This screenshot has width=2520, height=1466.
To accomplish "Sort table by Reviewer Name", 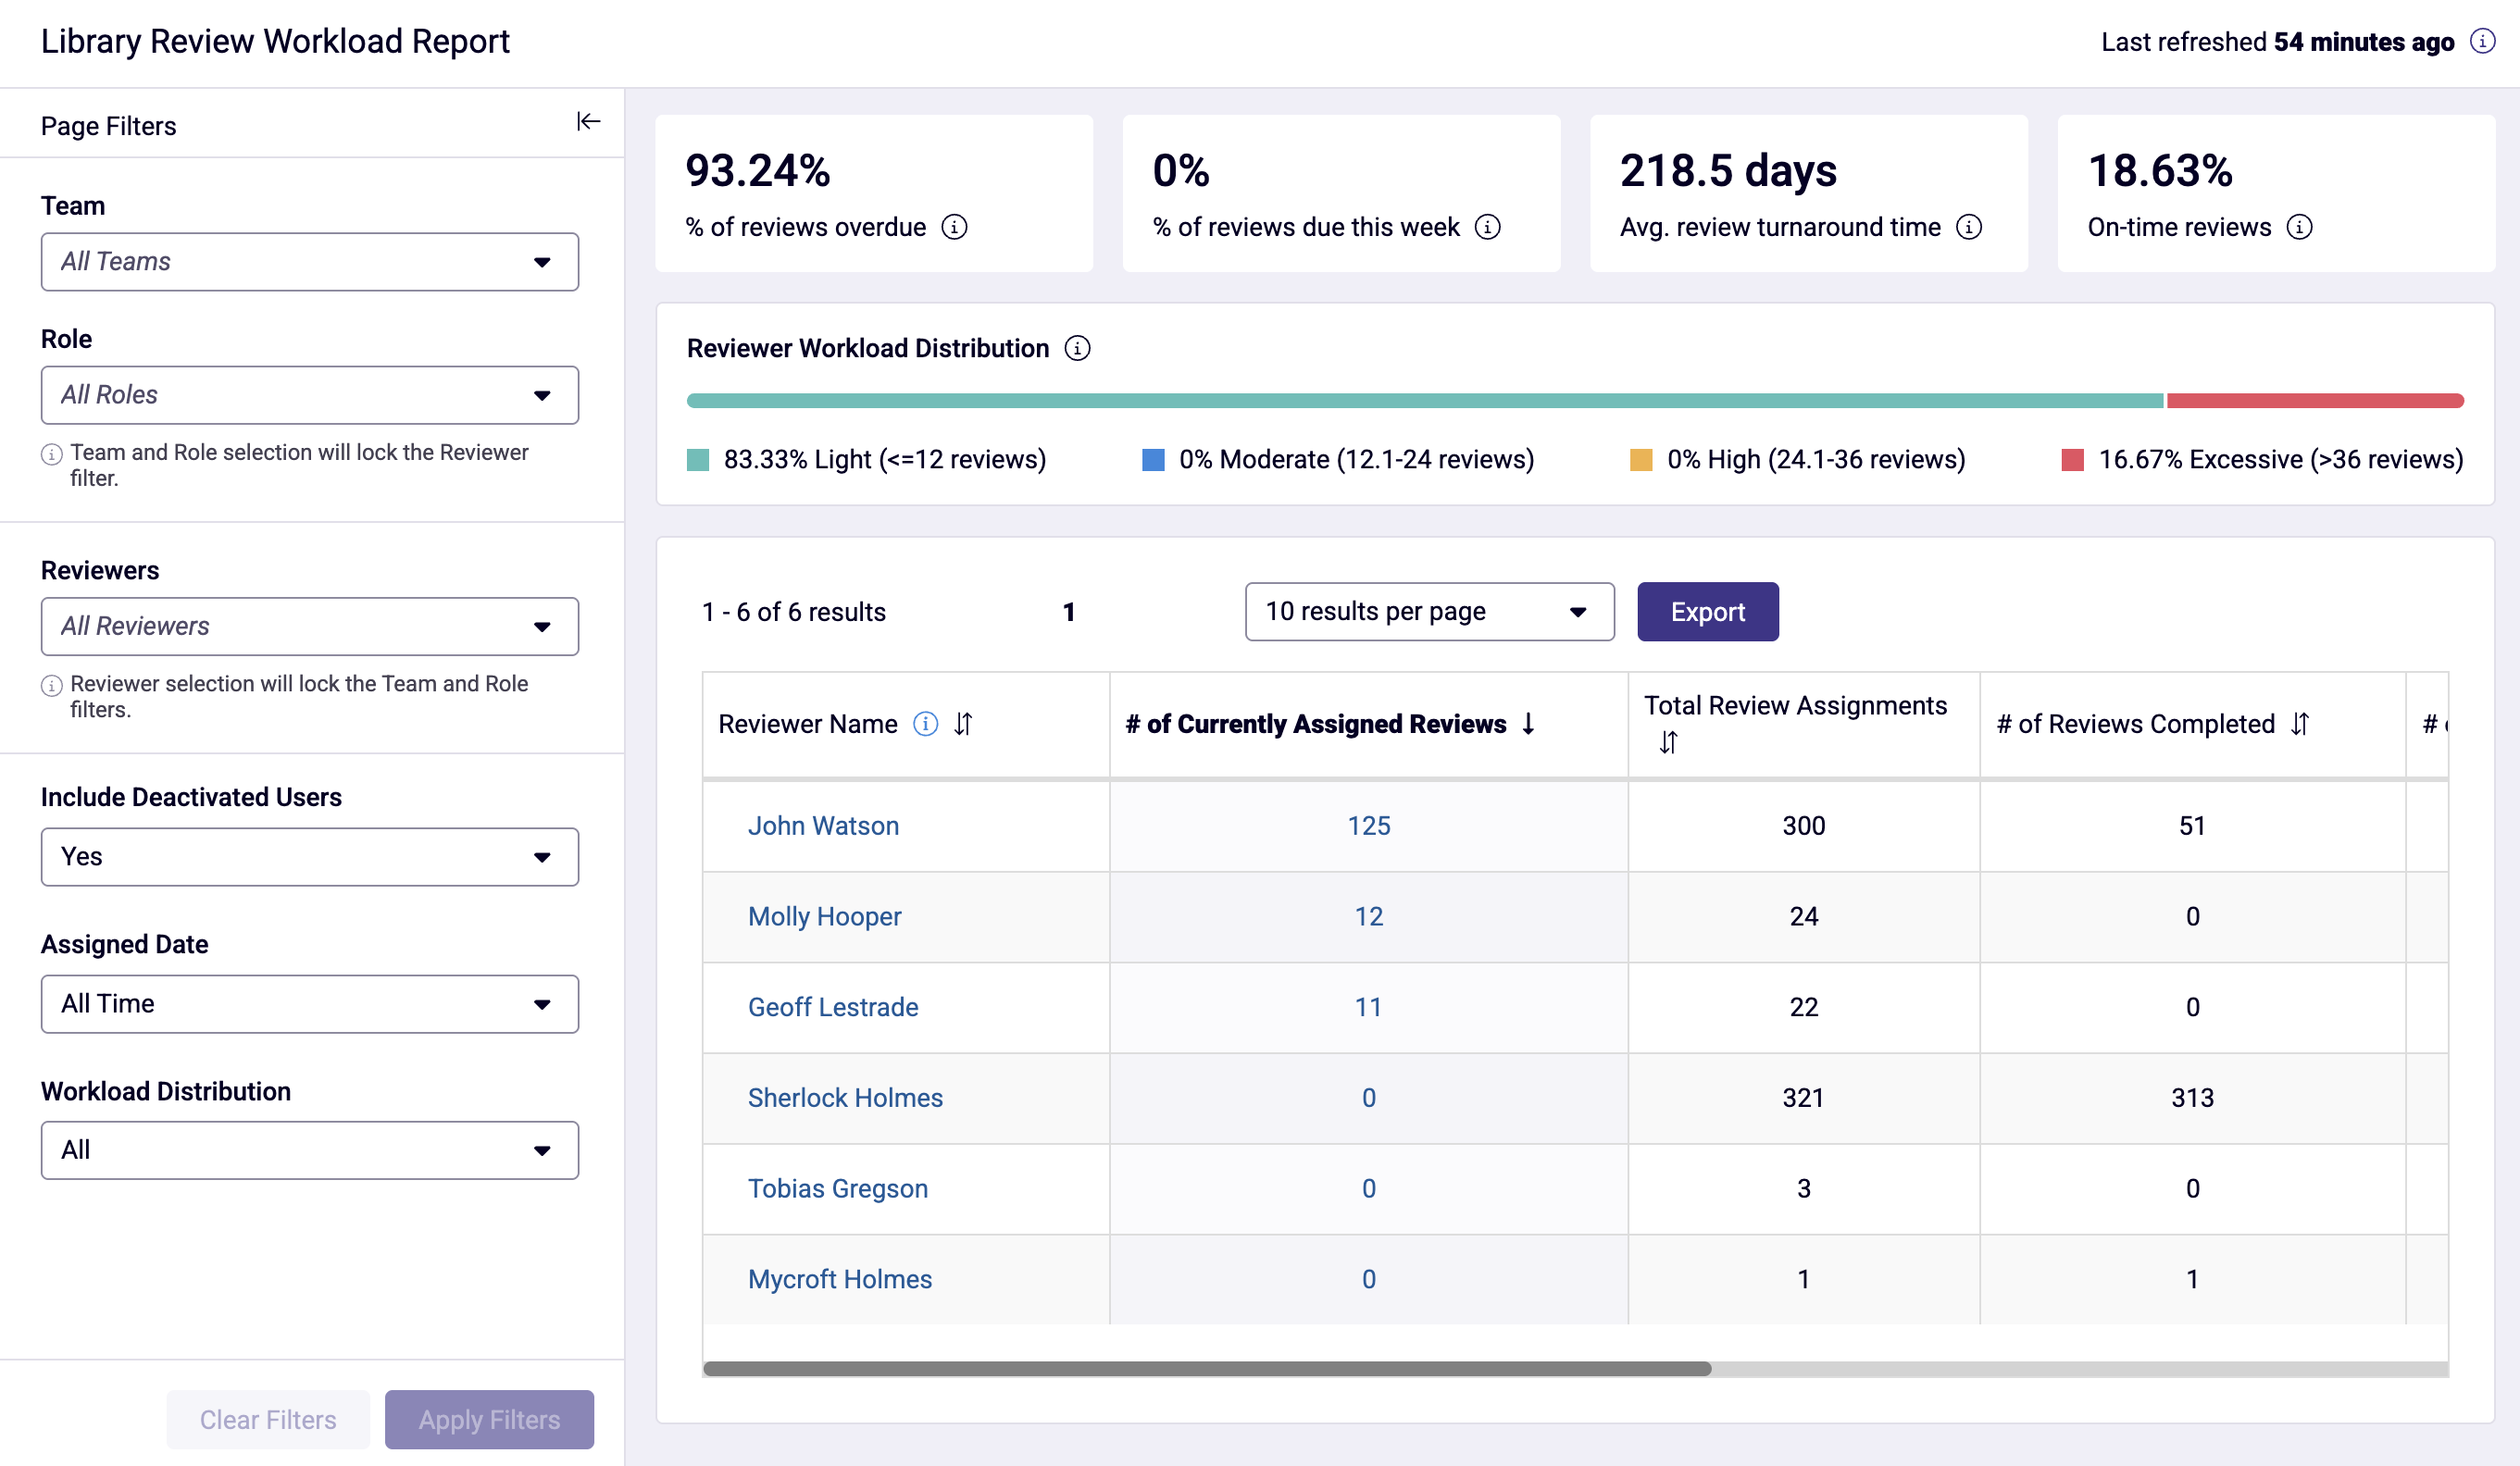I will pyautogui.click(x=963, y=723).
